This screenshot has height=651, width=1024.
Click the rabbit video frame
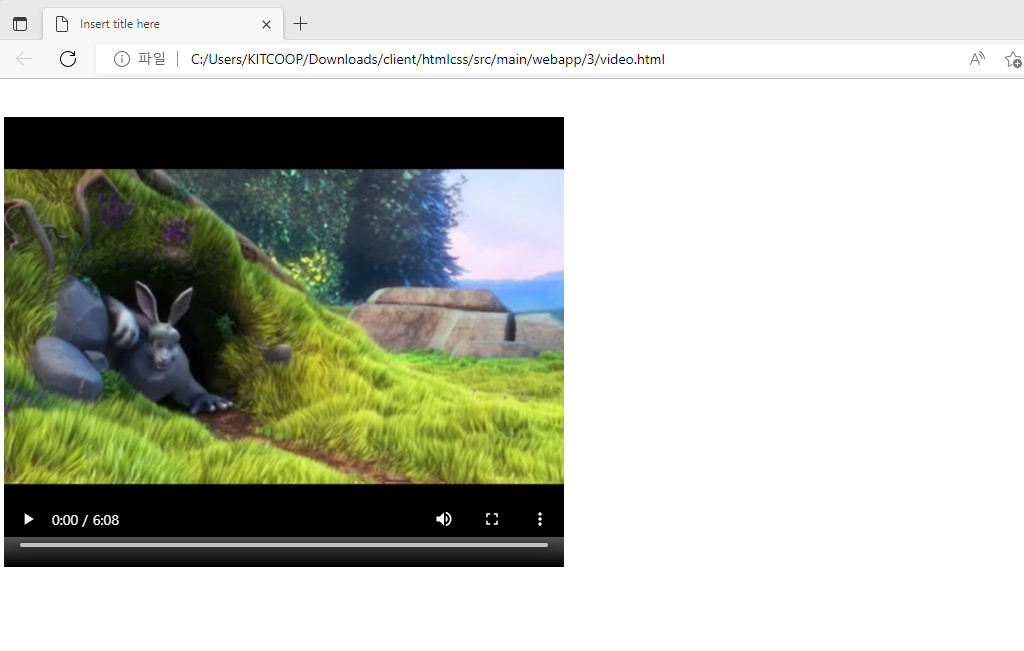point(284,326)
